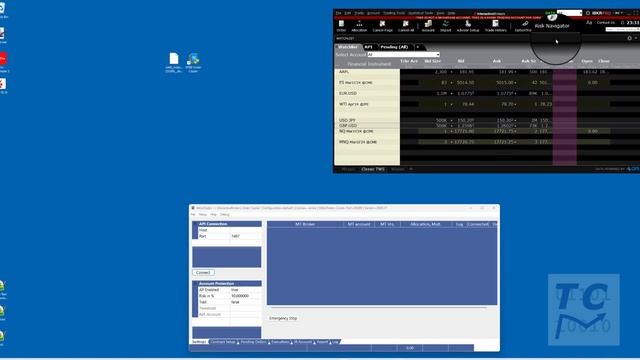
Task: Click the Allocation, Mult. column header
Action: pyautogui.click(x=426, y=224)
